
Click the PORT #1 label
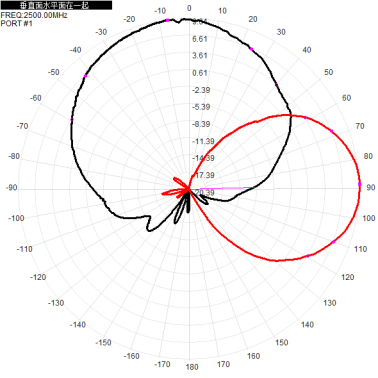(x=17, y=23)
